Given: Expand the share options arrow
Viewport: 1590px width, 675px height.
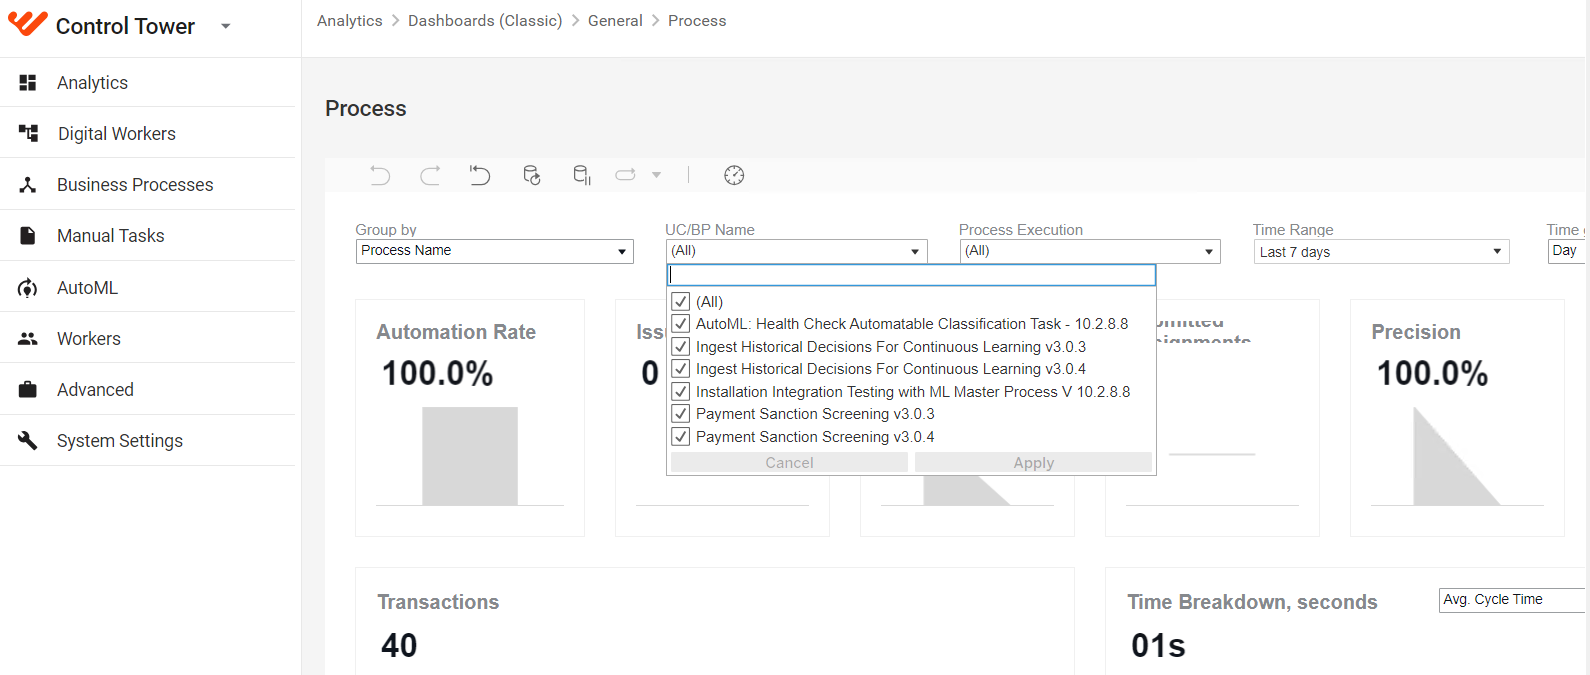Looking at the screenshot, I should 657,175.
